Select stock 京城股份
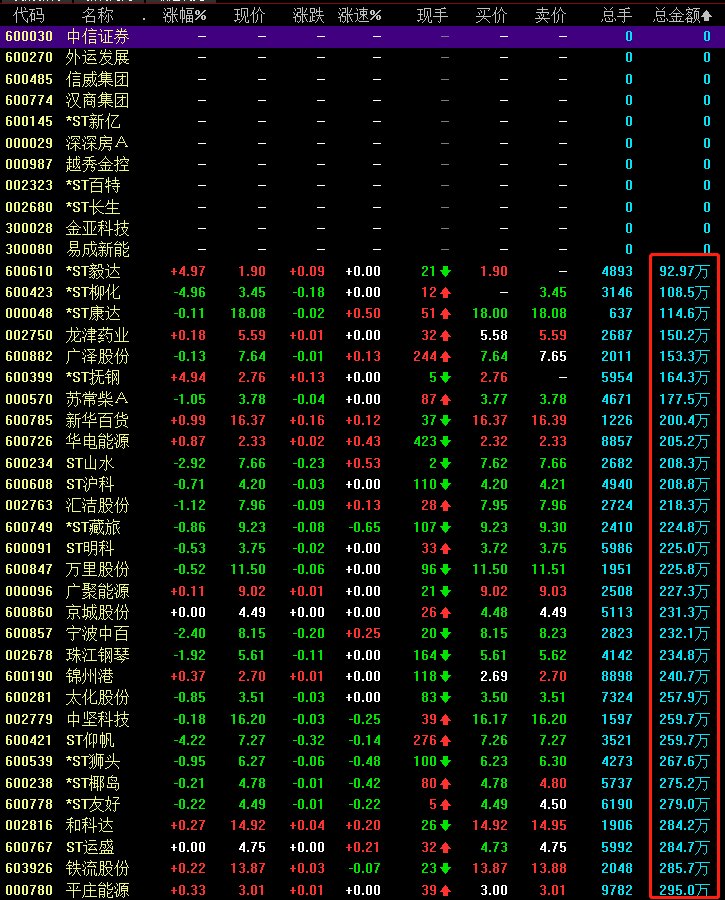Screen dimensions: 725x900 (x=98, y=612)
